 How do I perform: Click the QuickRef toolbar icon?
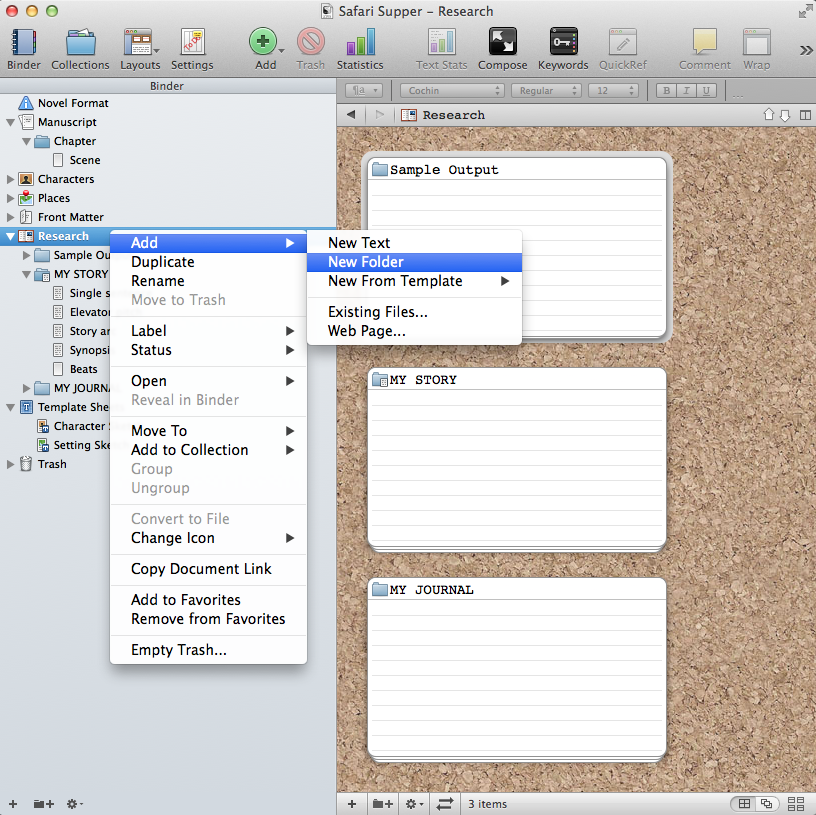[x=622, y=43]
